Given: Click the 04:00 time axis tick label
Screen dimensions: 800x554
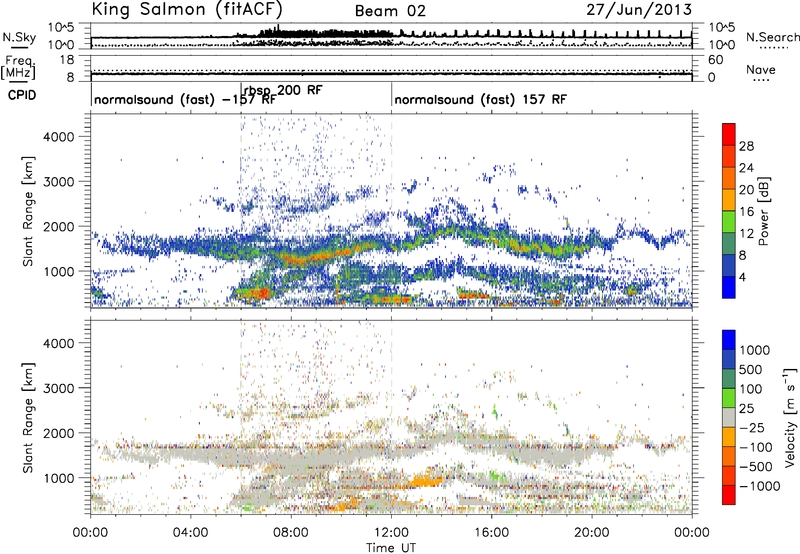Looking at the screenshot, I should click(190, 533).
